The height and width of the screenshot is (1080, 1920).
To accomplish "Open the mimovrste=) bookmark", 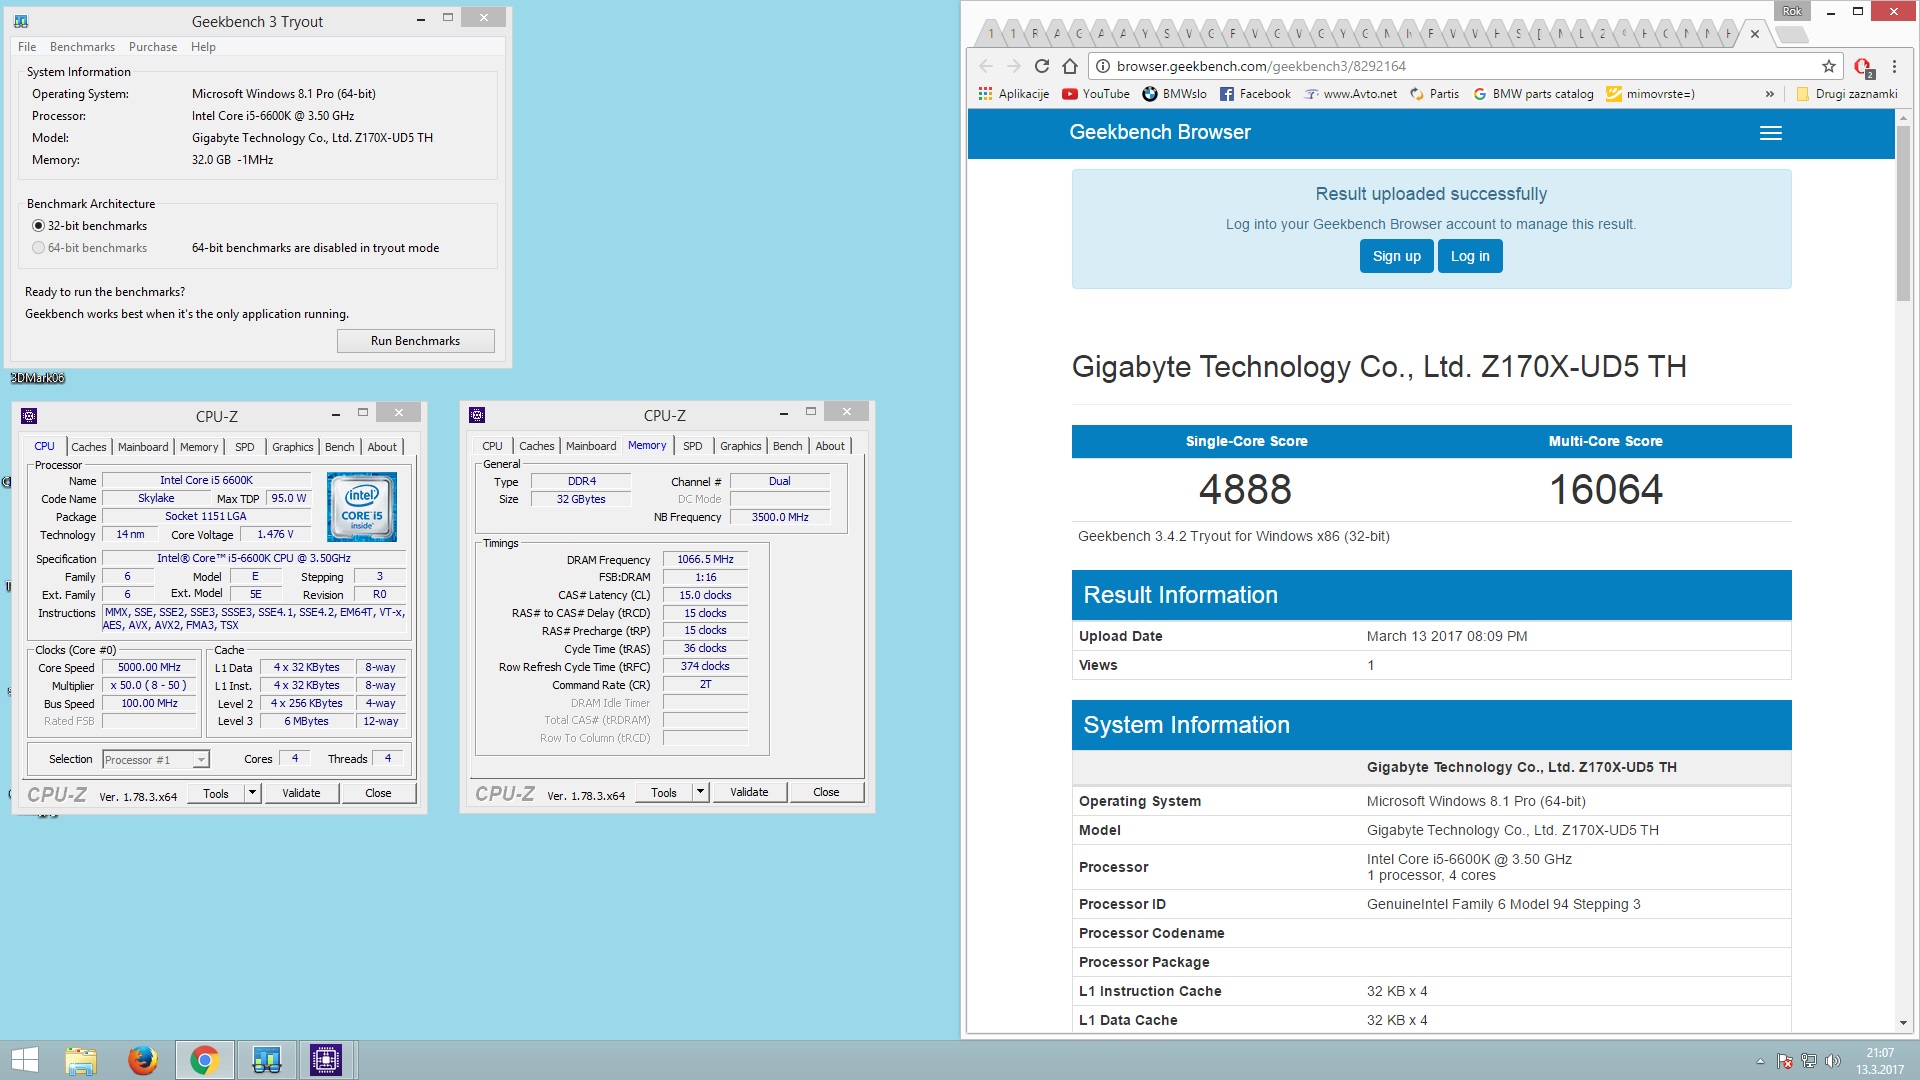I will (1650, 94).
